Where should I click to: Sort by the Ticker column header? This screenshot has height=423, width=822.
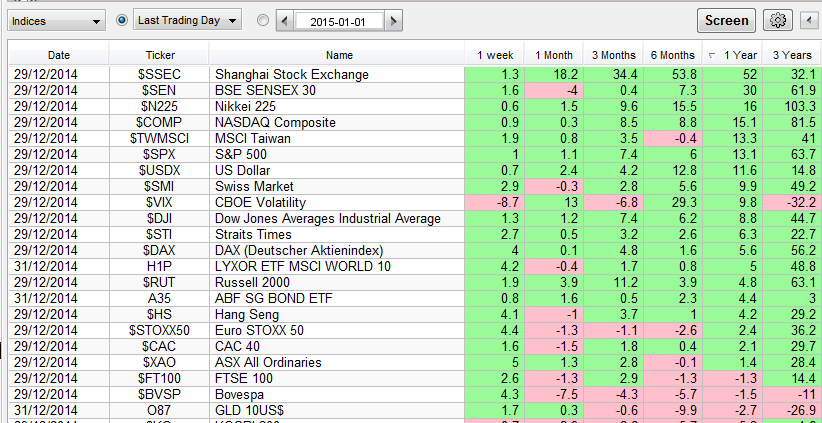tap(159, 55)
